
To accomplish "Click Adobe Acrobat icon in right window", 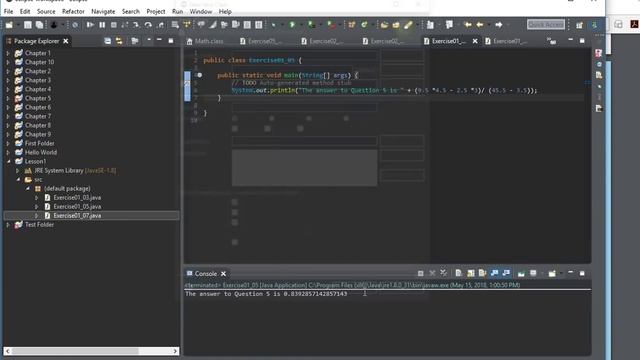I will pos(634,24).
